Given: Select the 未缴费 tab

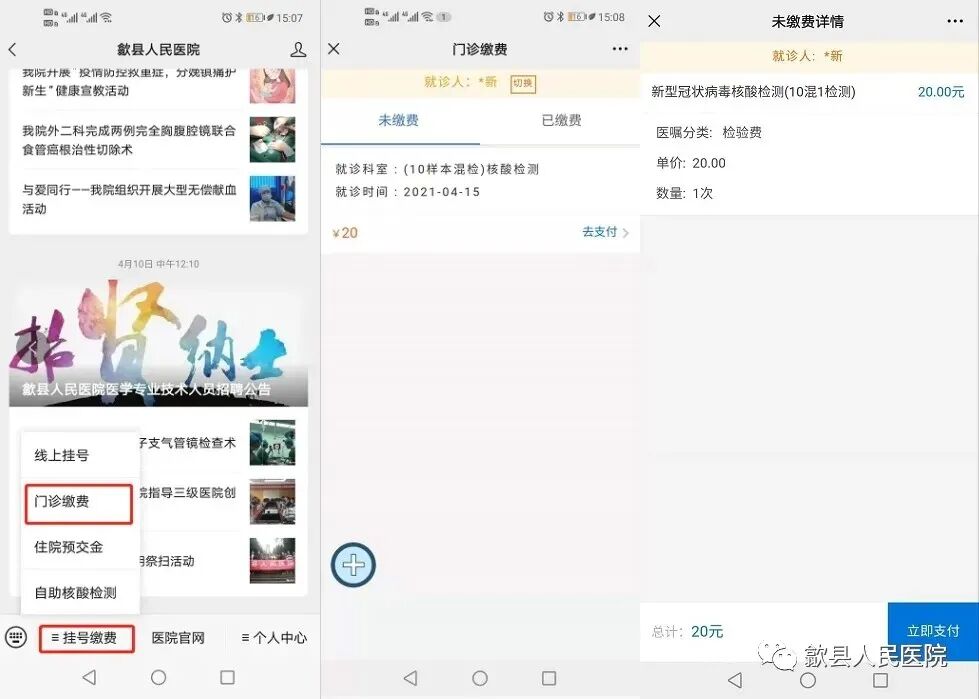Looking at the screenshot, I should (398, 119).
